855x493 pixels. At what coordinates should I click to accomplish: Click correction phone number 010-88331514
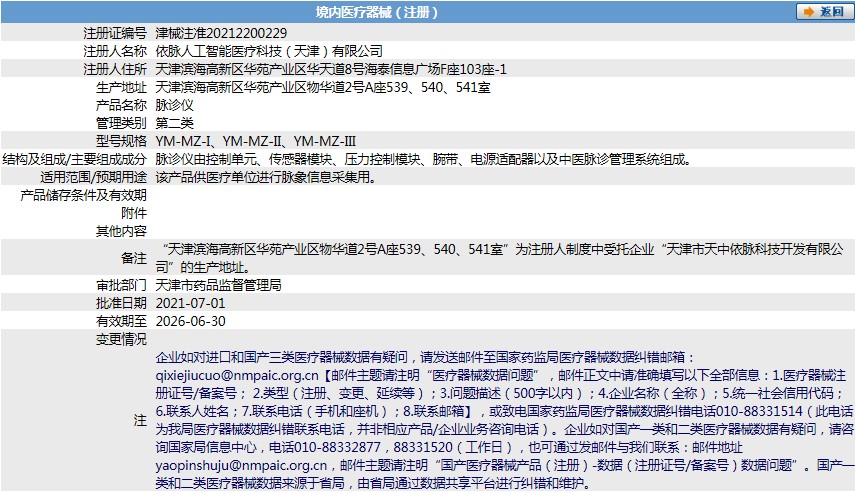click(x=759, y=411)
